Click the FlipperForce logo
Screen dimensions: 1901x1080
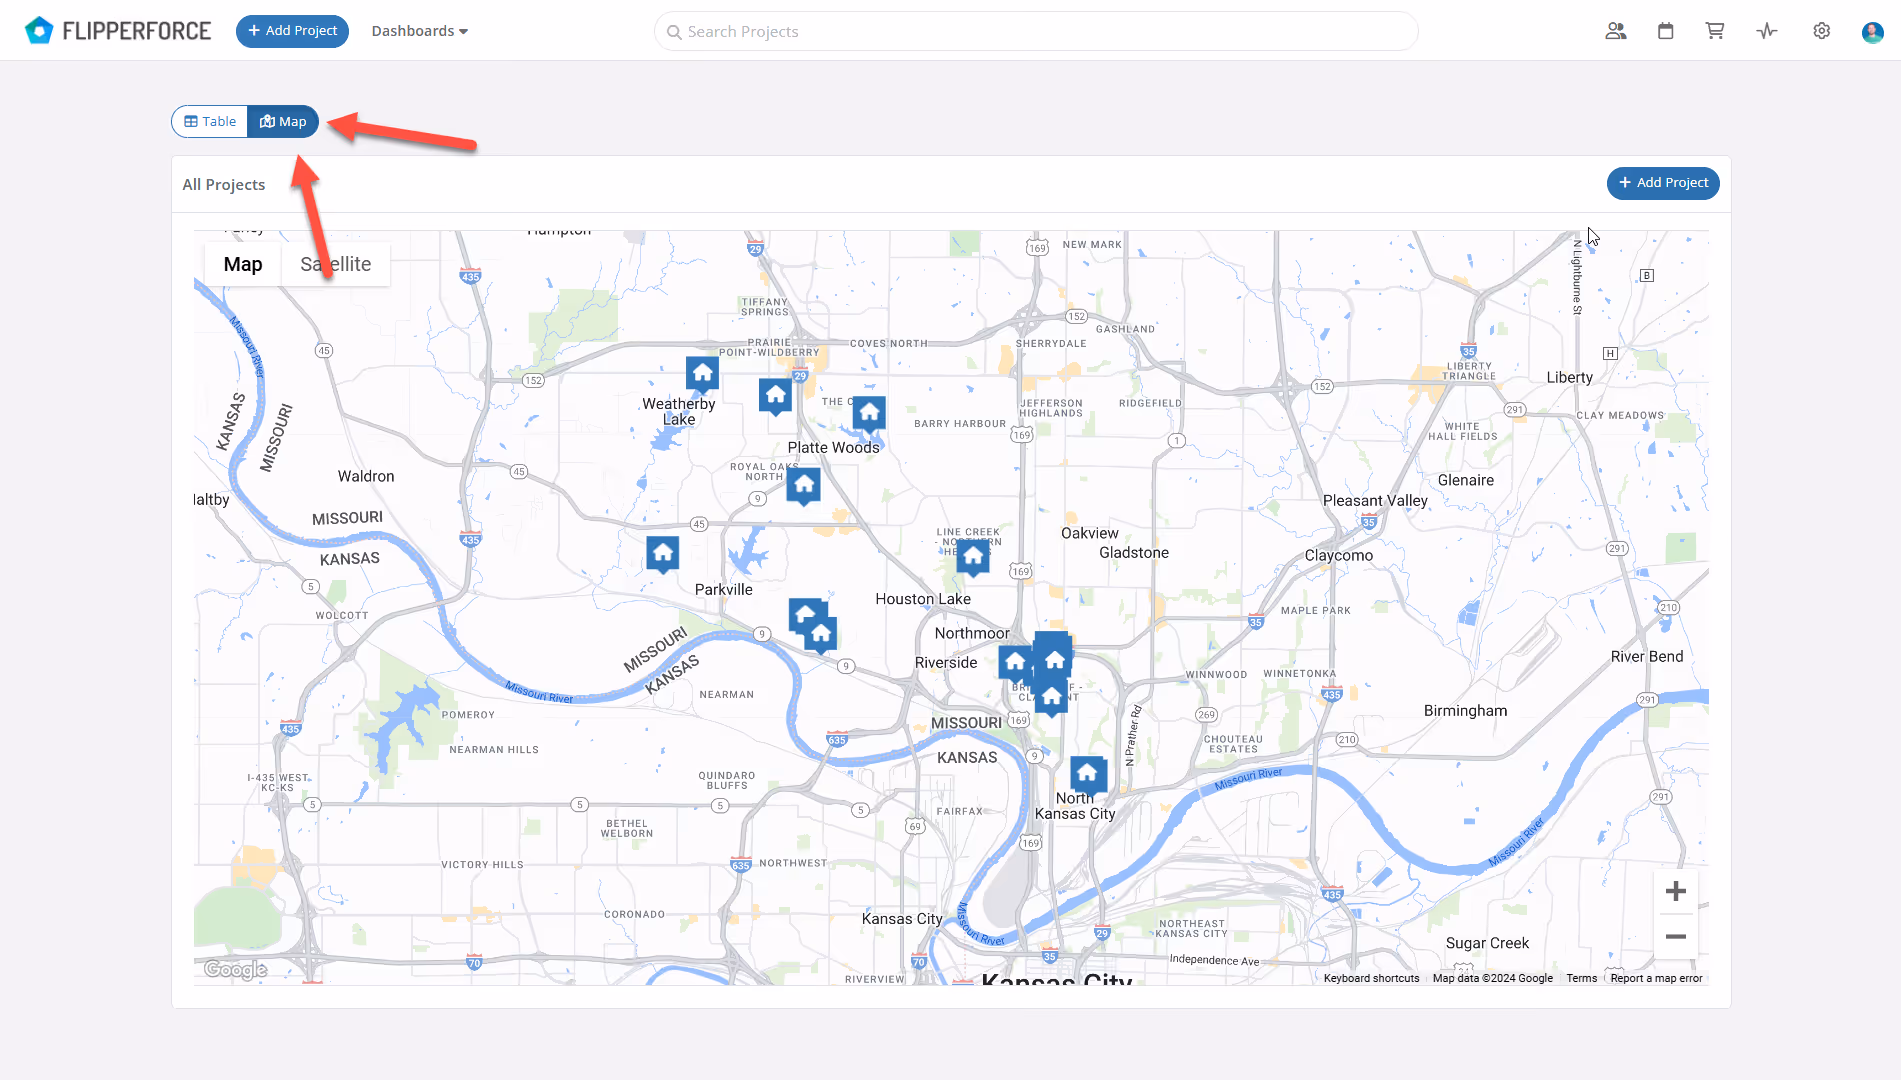tap(117, 31)
